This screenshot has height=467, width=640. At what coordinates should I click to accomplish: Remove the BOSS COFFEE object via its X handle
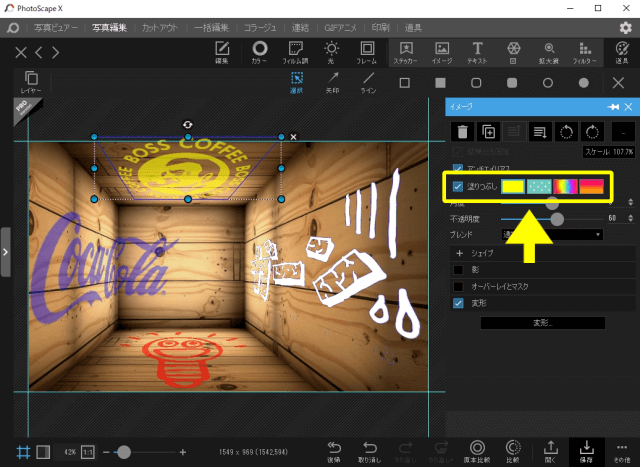point(293,137)
